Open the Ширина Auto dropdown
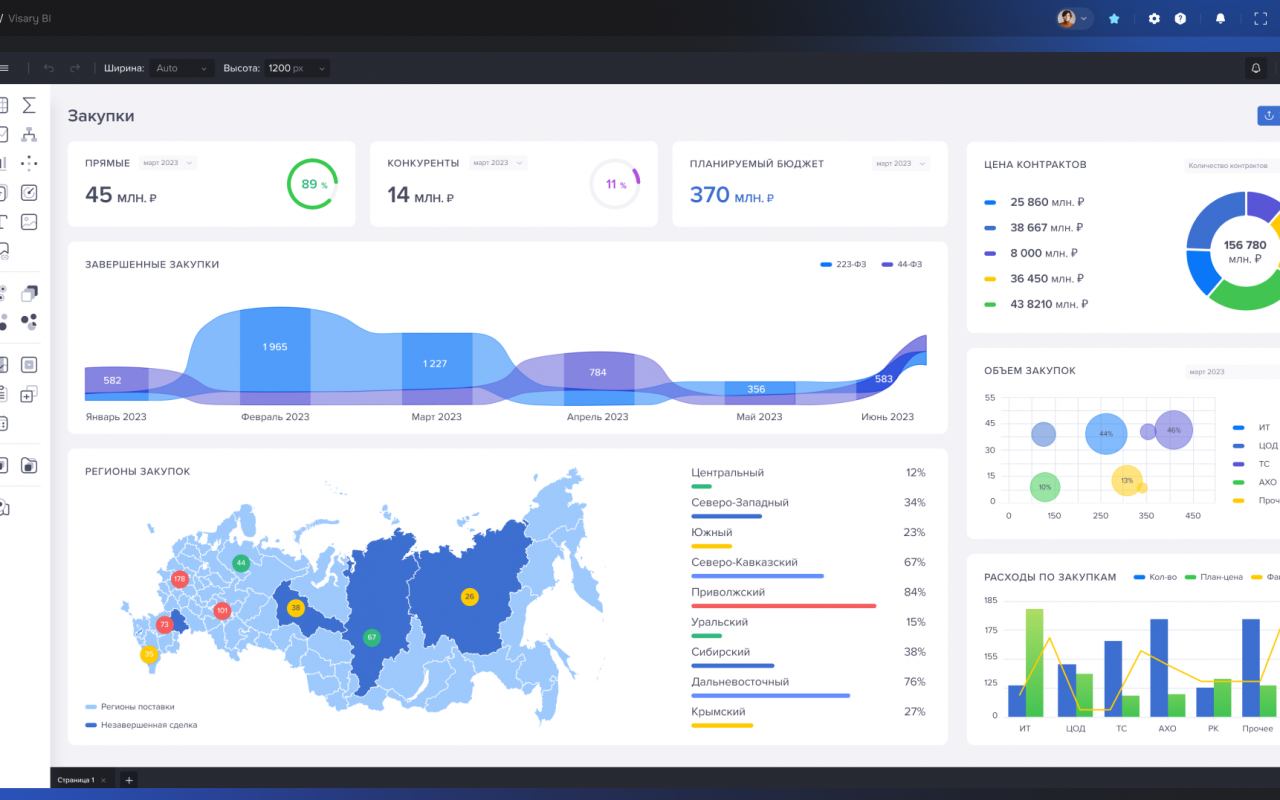 (x=182, y=68)
